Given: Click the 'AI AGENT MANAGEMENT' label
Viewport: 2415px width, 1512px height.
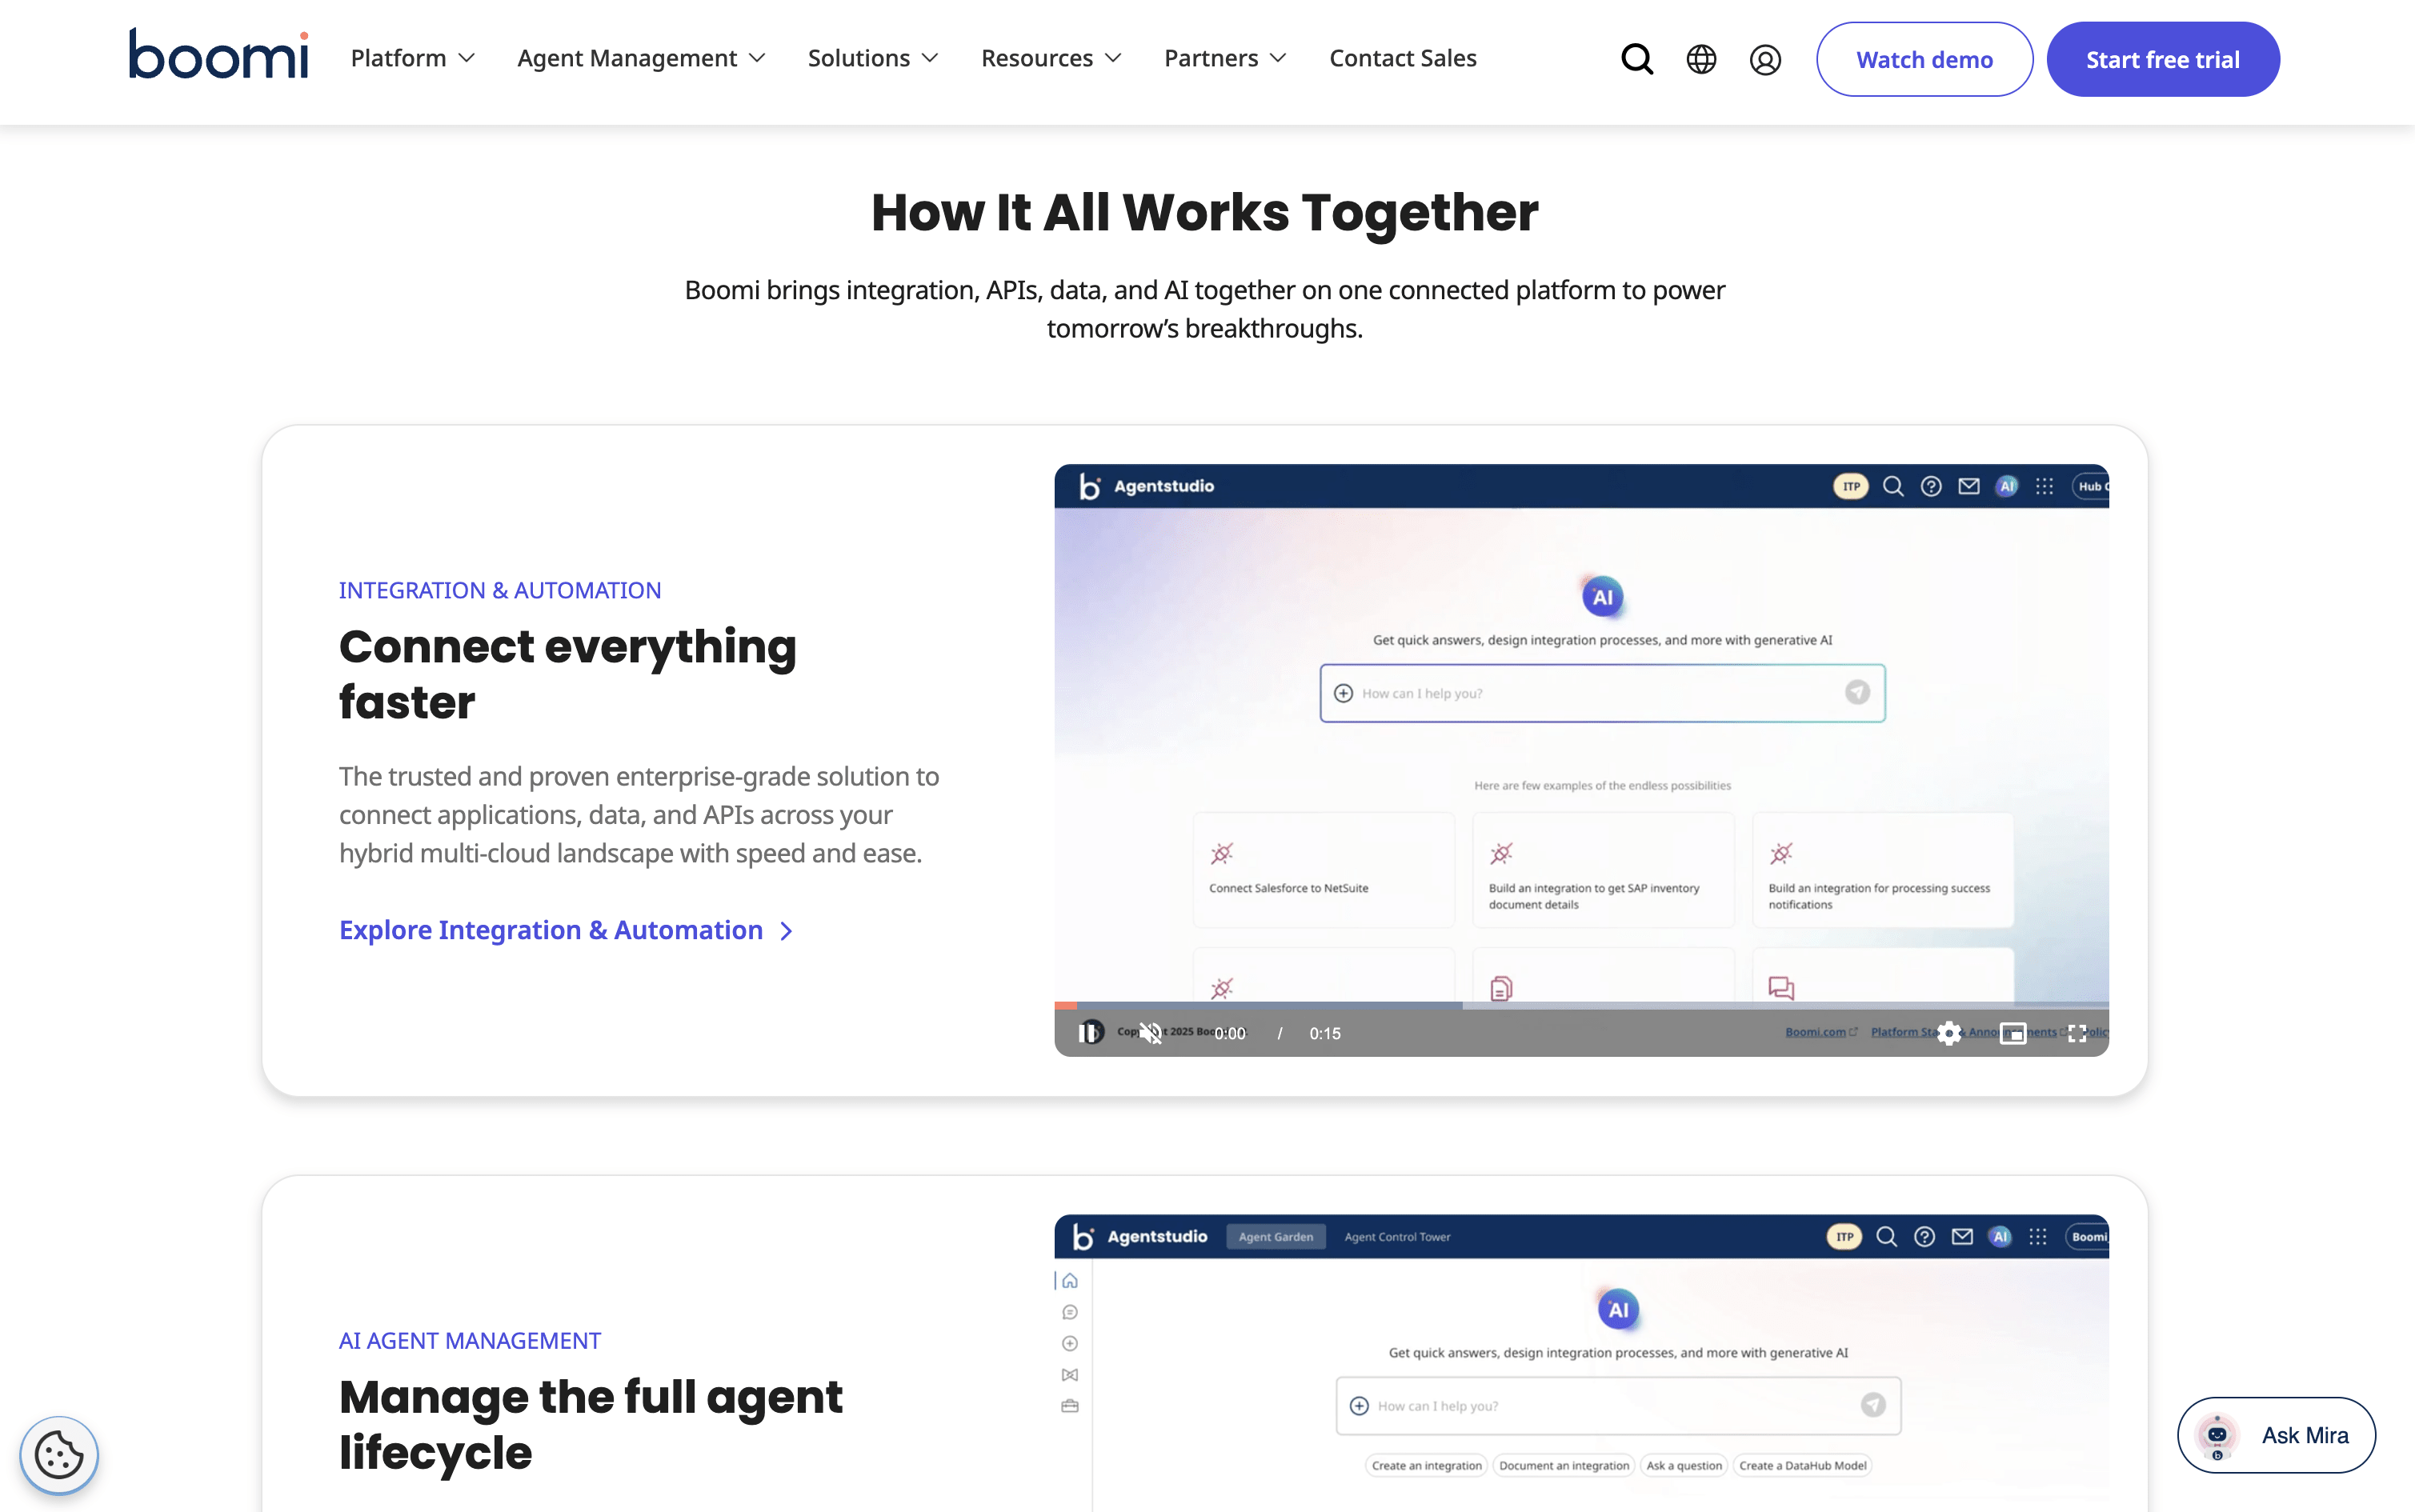Looking at the screenshot, I should click(470, 1340).
